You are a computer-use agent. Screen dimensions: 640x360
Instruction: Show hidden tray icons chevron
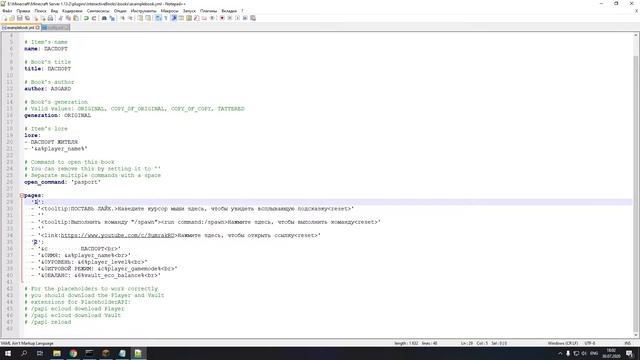pyautogui.click(x=560, y=353)
